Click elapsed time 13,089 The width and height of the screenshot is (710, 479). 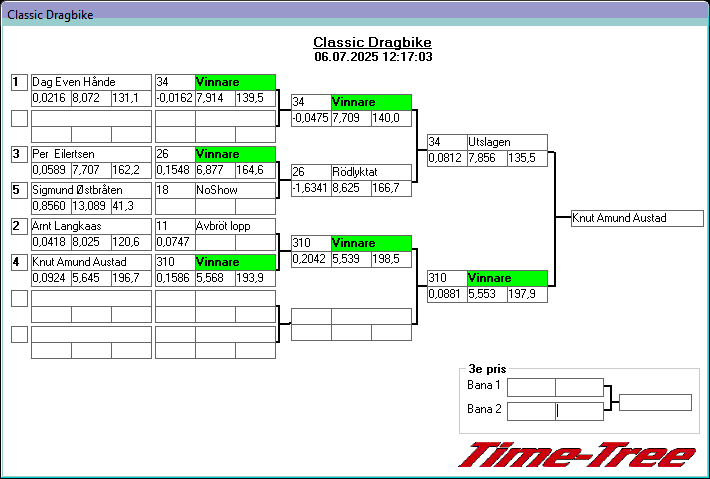click(x=91, y=206)
